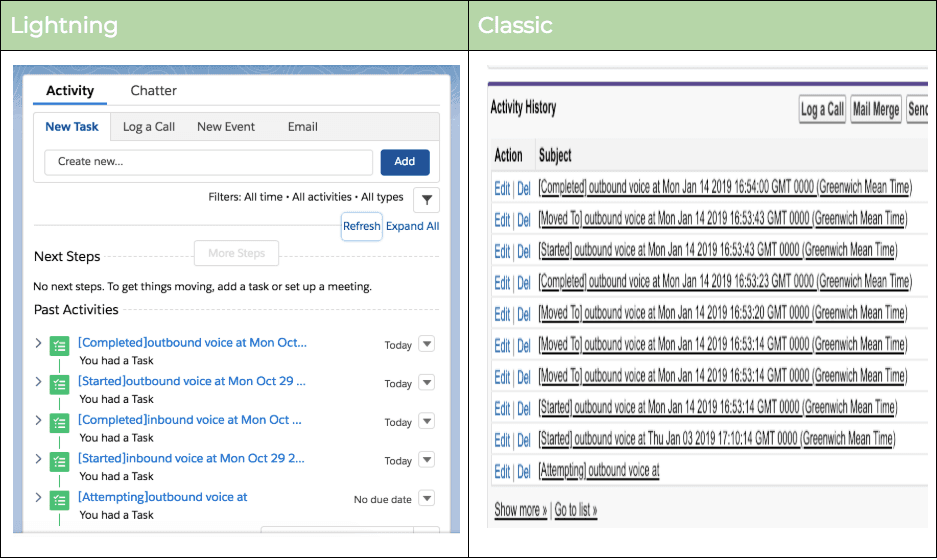Screen dimensions: 937x560
Task: Click in the Create new task field
Action: (208, 162)
